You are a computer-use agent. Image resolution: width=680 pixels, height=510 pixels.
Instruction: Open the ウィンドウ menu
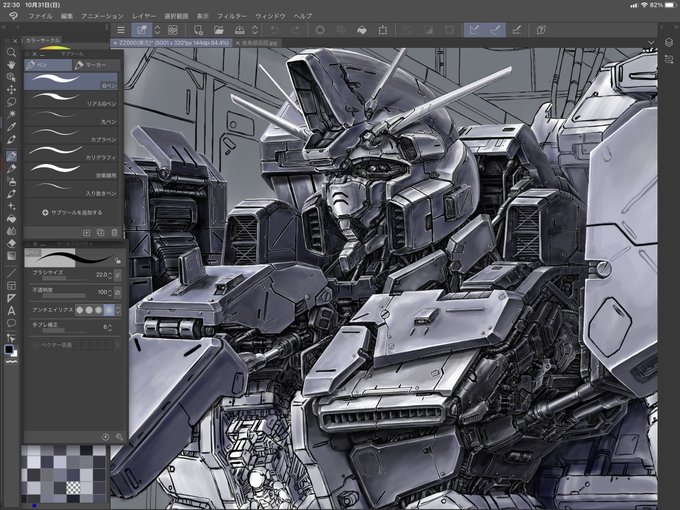270,16
